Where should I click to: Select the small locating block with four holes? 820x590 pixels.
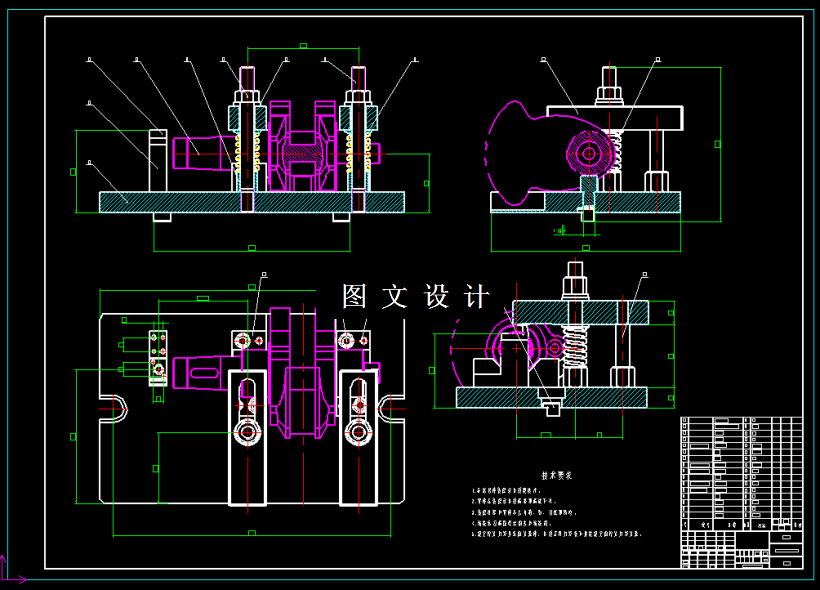coord(158,358)
